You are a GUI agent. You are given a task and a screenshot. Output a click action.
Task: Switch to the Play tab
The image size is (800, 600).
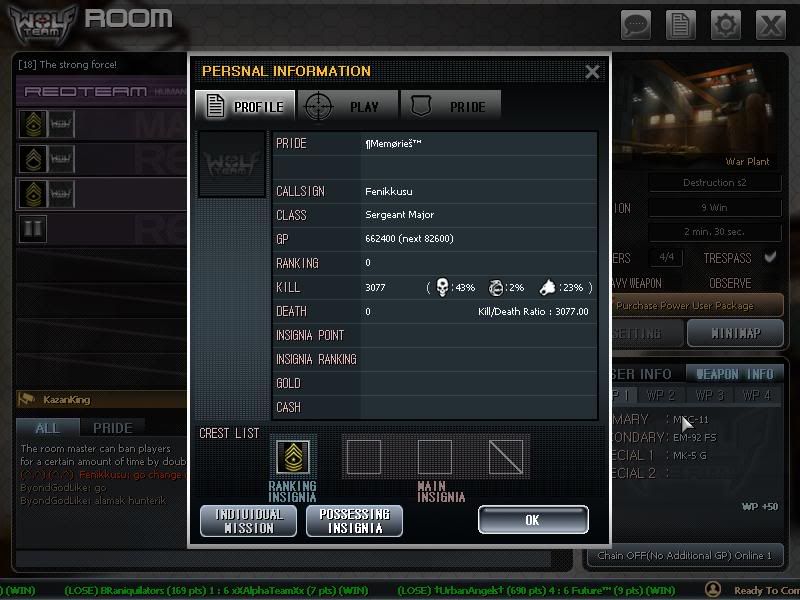click(x=348, y=106)
